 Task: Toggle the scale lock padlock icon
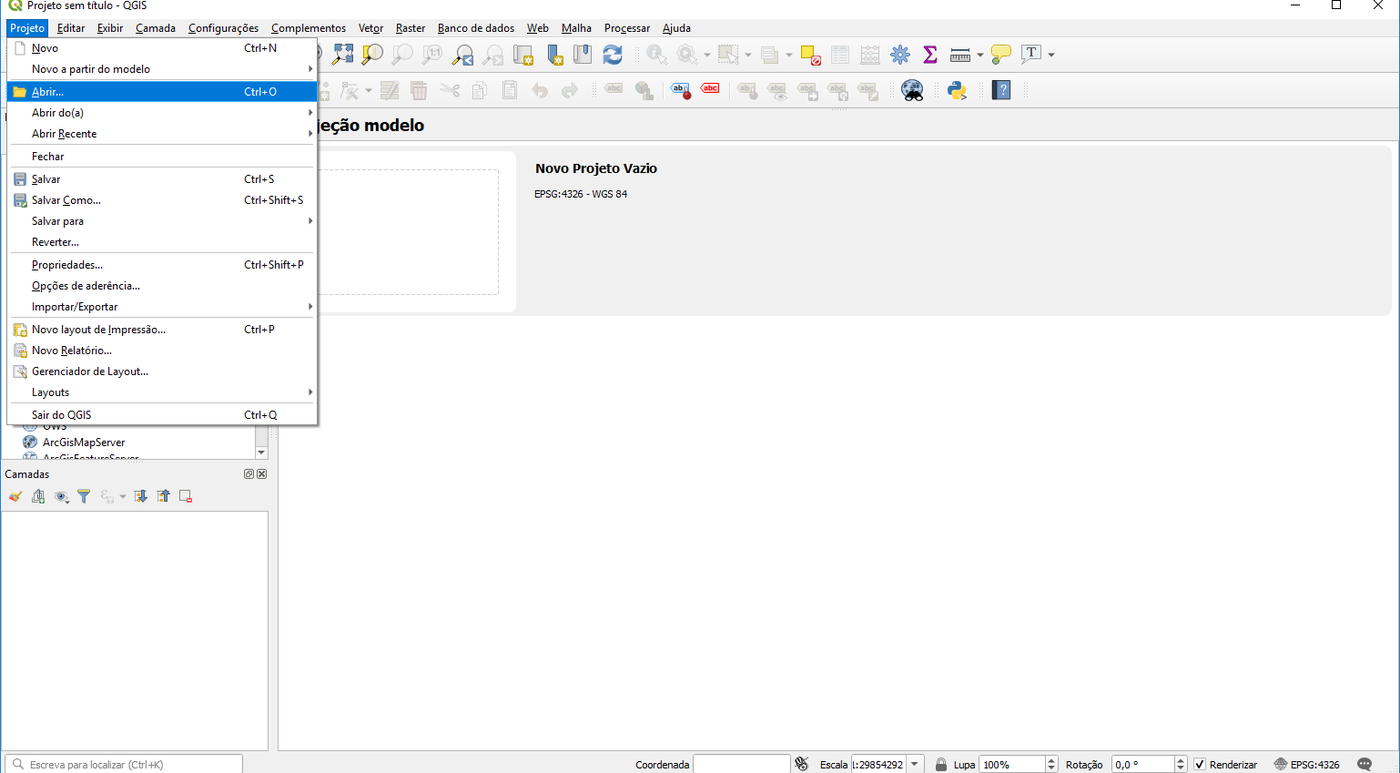941,764
